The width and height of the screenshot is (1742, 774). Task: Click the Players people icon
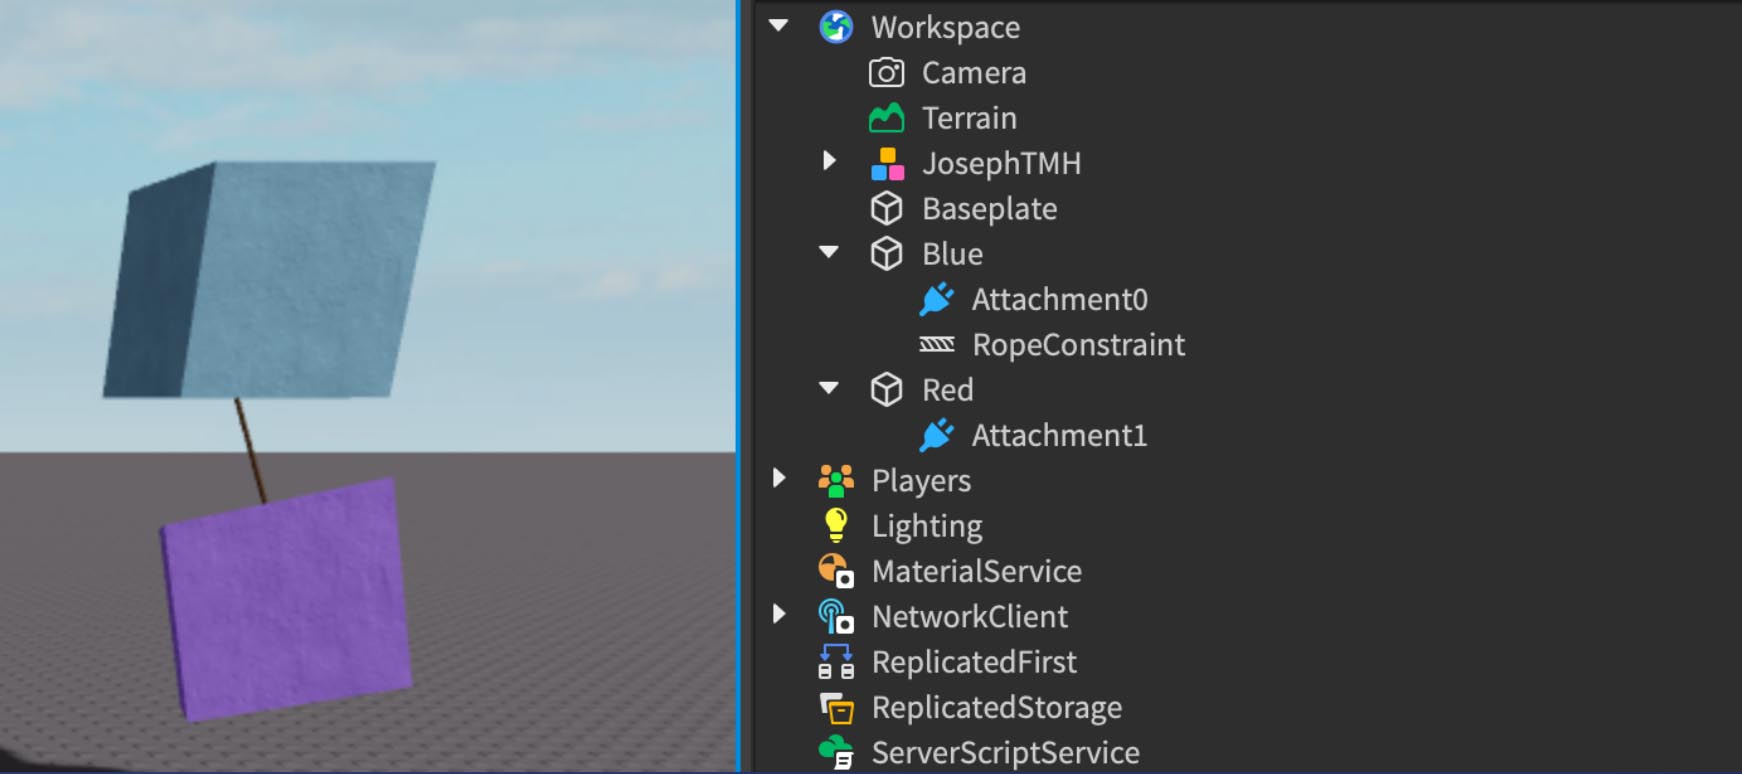tap(836, 480)
